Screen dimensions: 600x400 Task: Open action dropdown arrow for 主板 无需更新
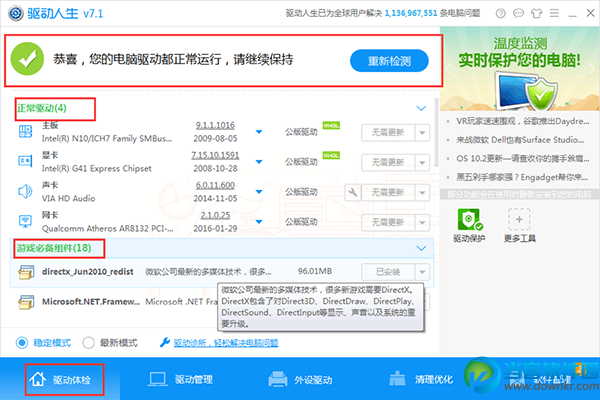[422, 133]
